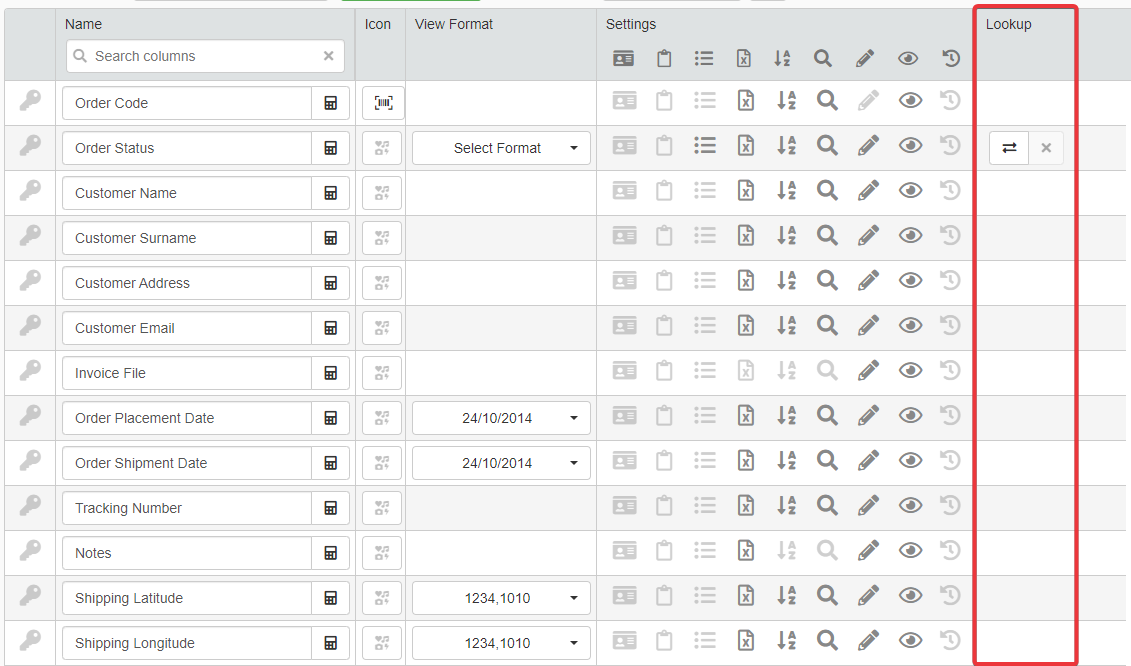This screenshot has height=666, width=1131.
Task: Click the list icon in Order Status row
Action: tap(705, 146)
